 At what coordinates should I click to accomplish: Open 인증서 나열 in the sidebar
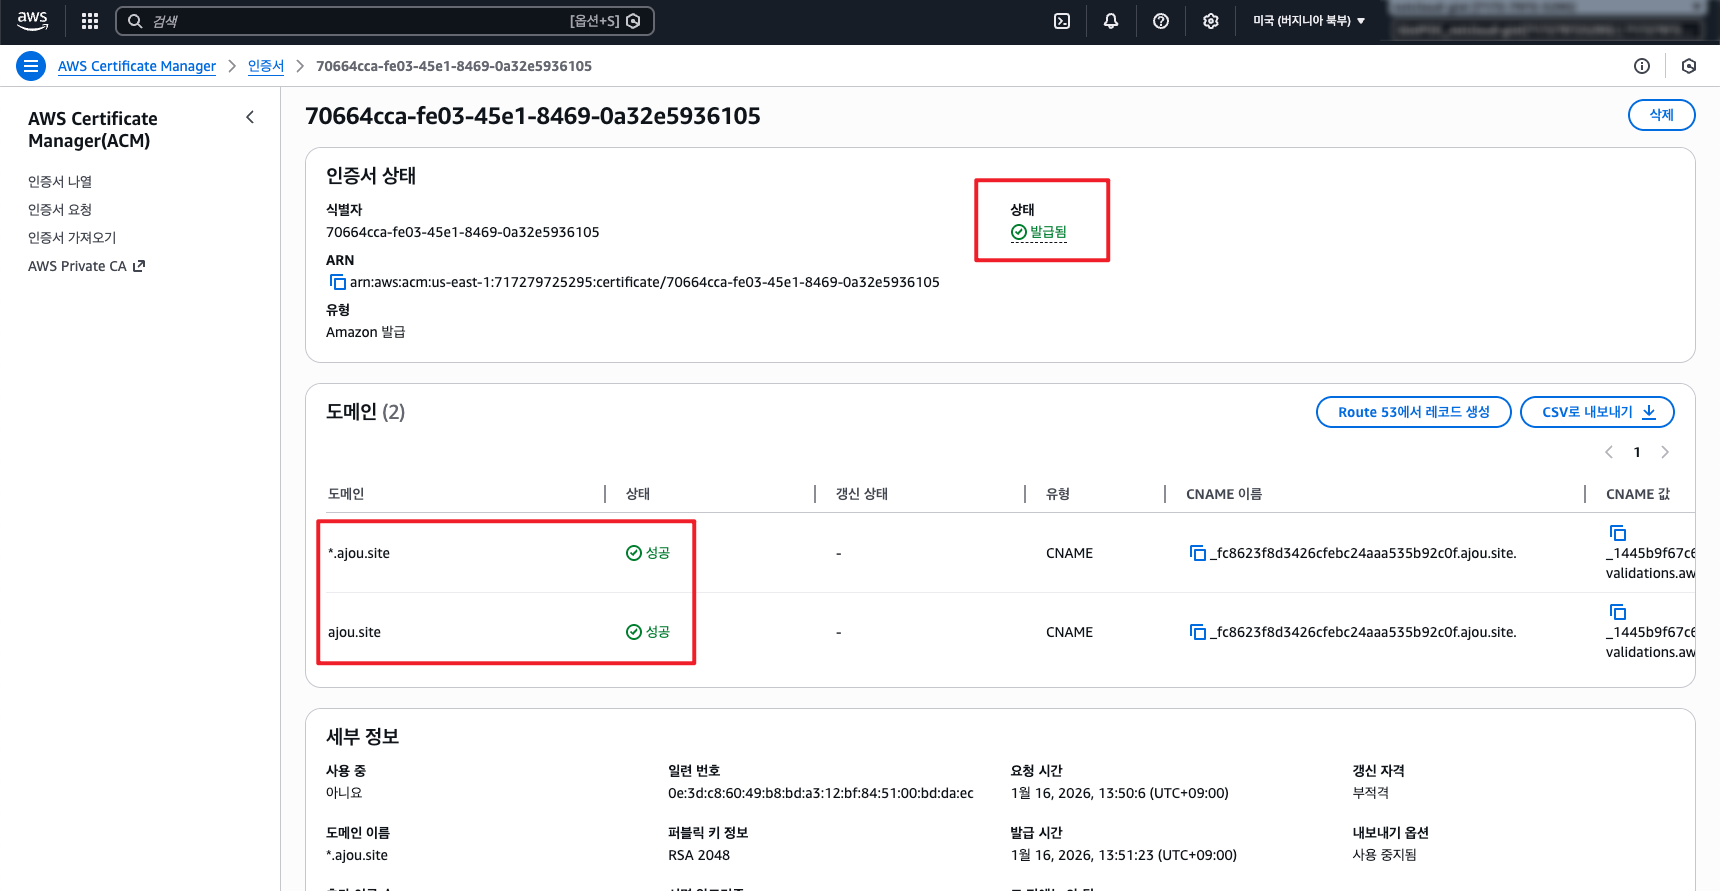pos(60,181)
